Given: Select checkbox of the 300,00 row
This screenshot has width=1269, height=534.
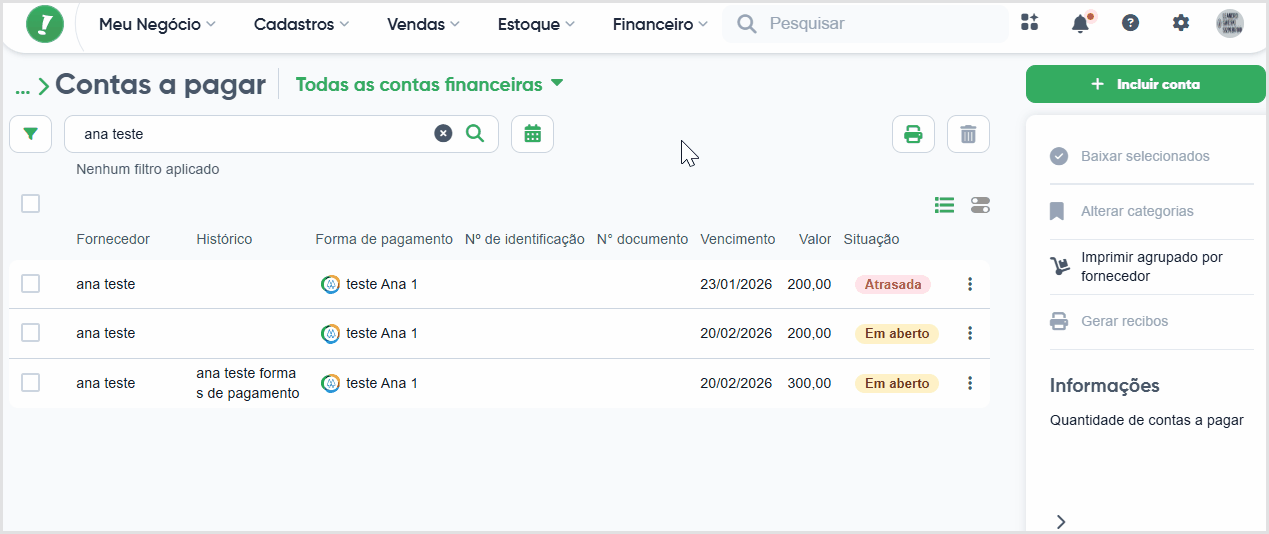Looking at the screenshot, I should tap(31, 383).
